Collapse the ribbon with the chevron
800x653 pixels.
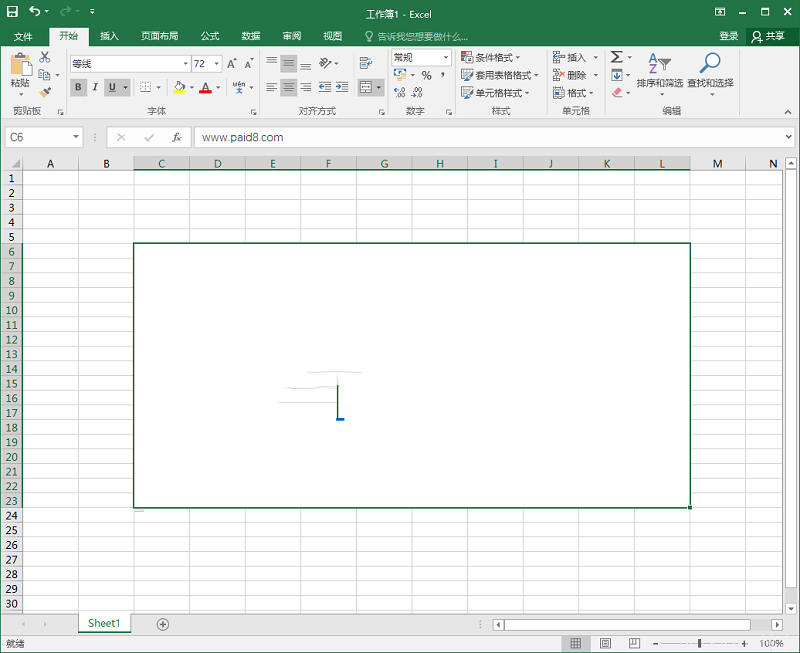[788, 112]
